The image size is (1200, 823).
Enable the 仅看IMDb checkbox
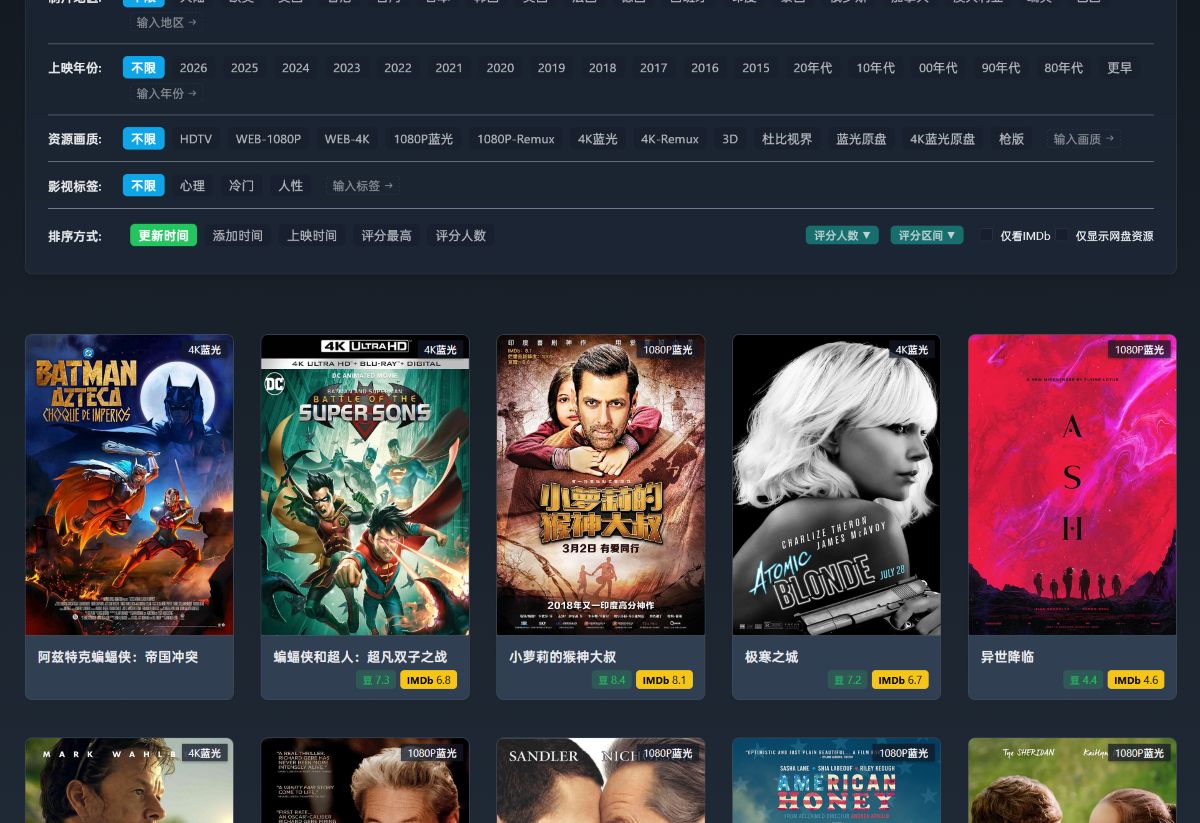(x=986, y=236)
